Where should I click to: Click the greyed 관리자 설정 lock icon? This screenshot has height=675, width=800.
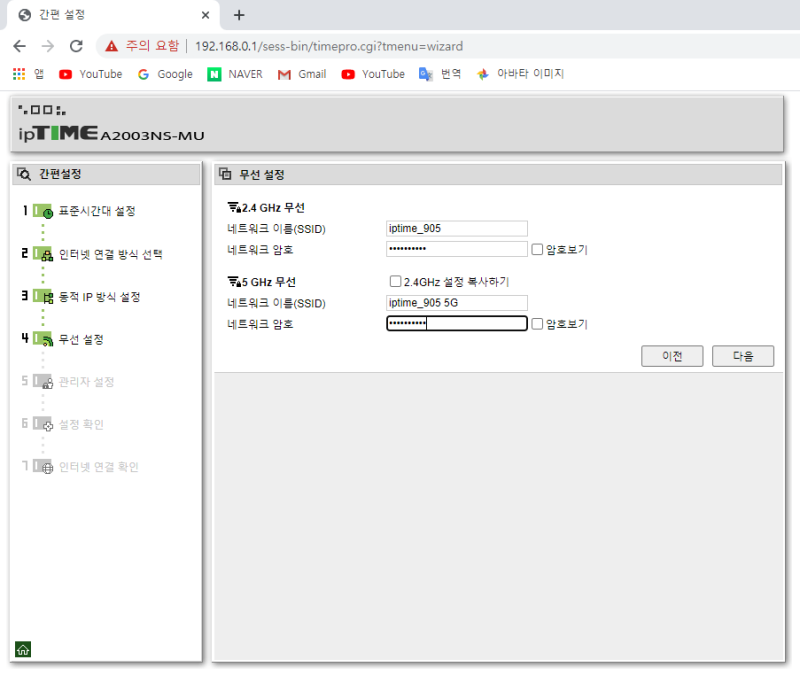tap(46, 381)
